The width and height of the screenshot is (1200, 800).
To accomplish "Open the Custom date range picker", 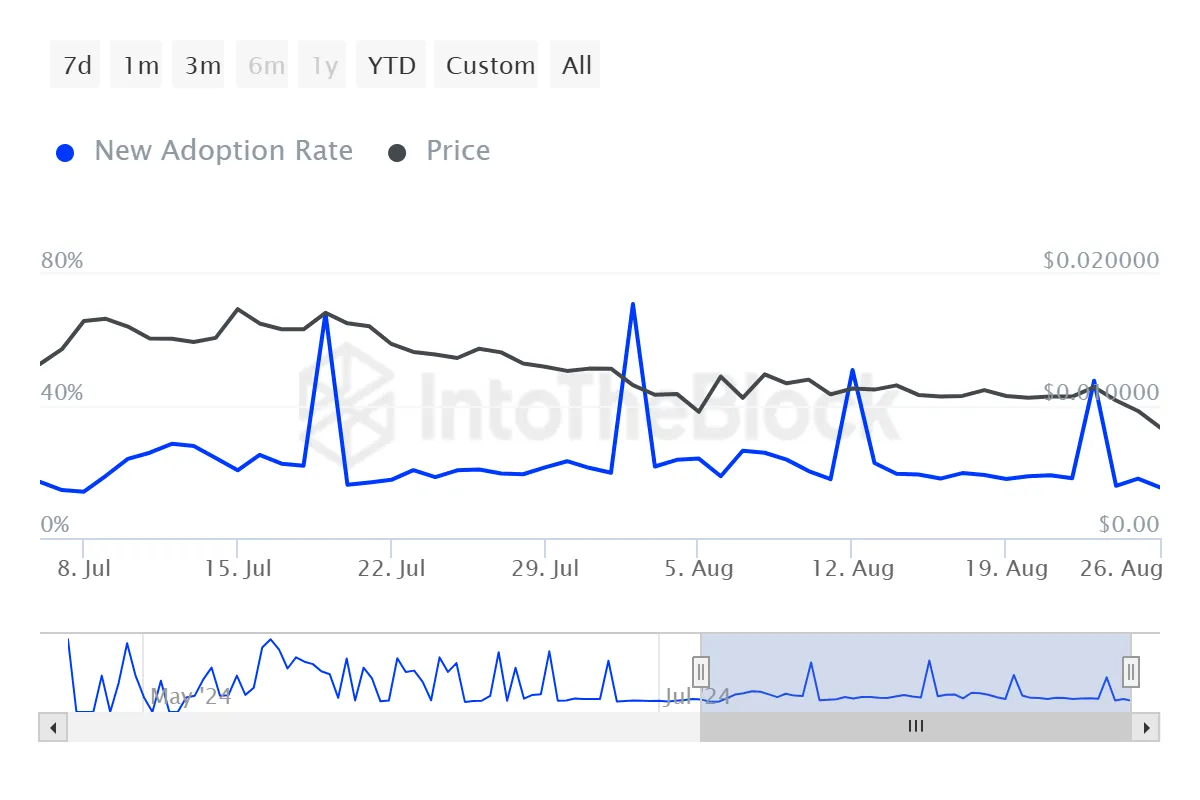I will (490, 66).
